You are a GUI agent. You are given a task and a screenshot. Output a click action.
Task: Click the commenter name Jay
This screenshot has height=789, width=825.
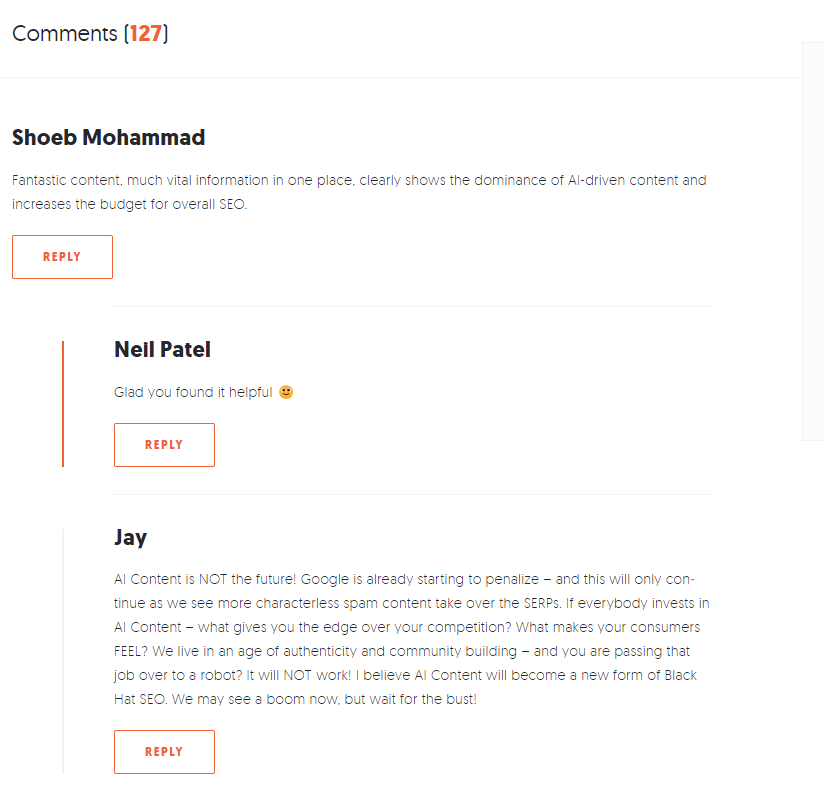tap(130, 537)
